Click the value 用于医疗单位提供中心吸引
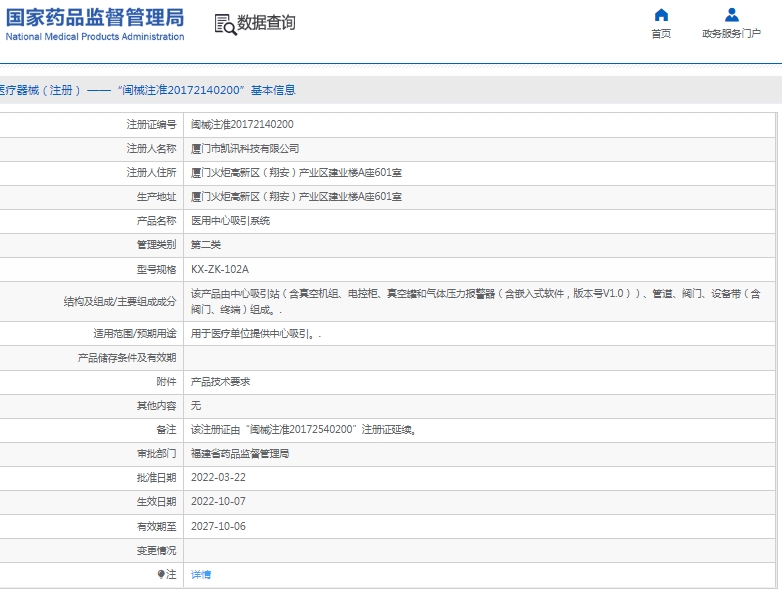782x595 pixels. (256, 334)
